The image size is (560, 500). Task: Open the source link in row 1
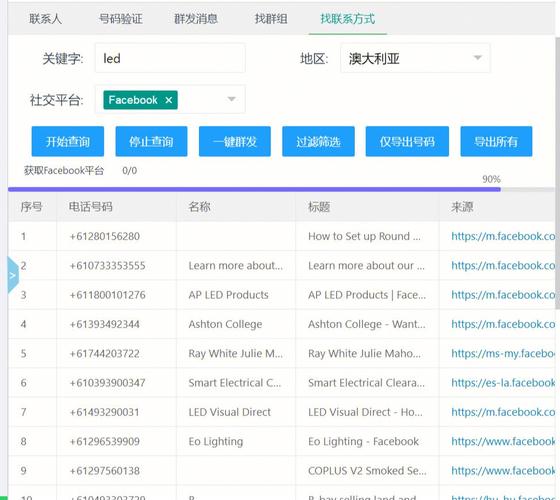(x=503, y=236)
